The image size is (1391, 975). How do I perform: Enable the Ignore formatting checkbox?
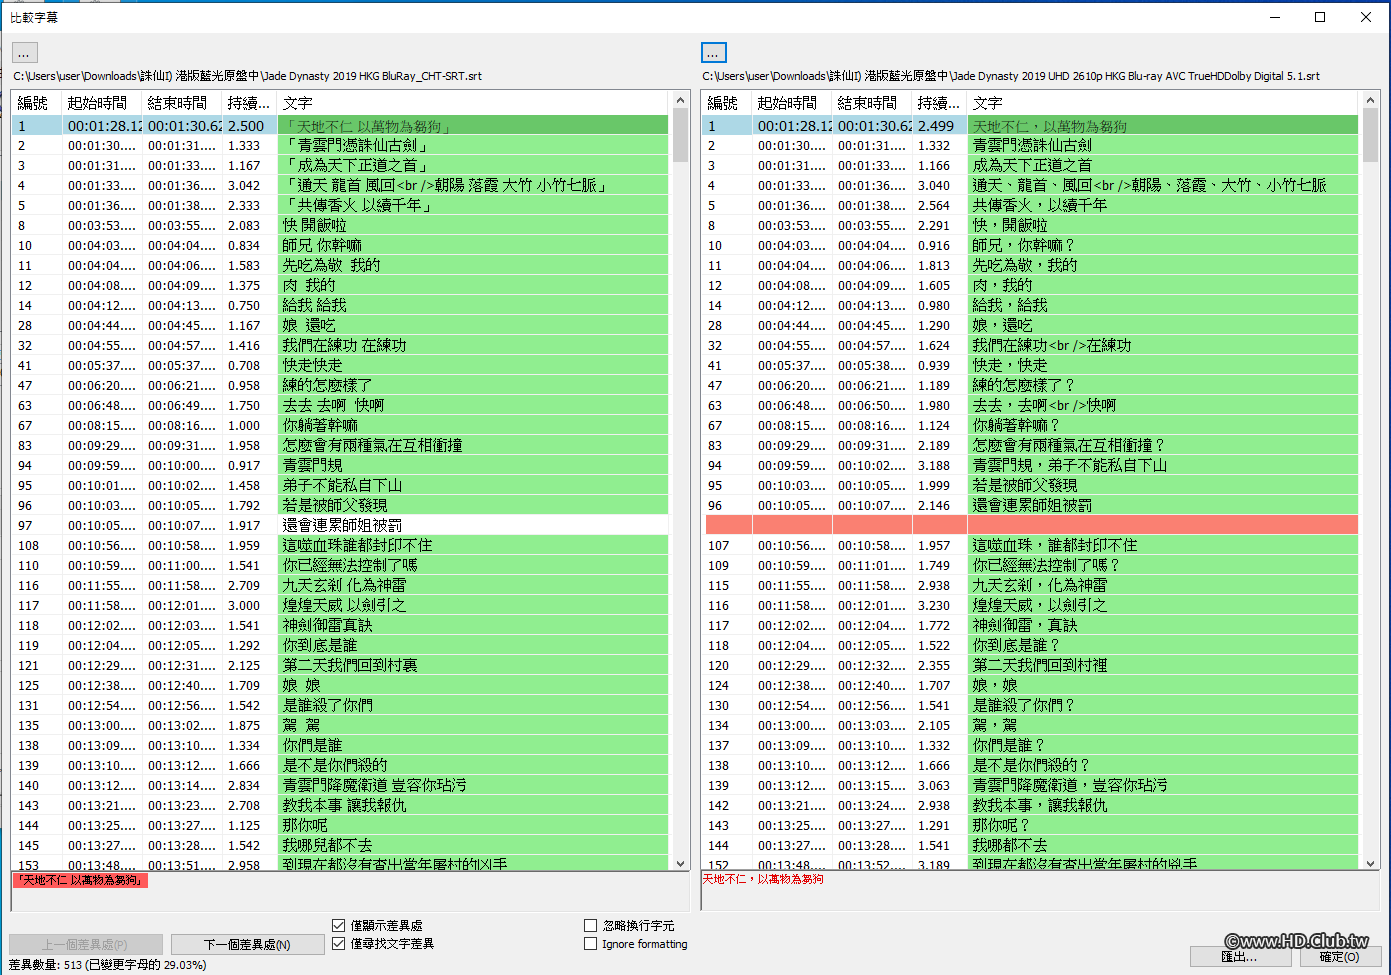[x=590, y=944]
